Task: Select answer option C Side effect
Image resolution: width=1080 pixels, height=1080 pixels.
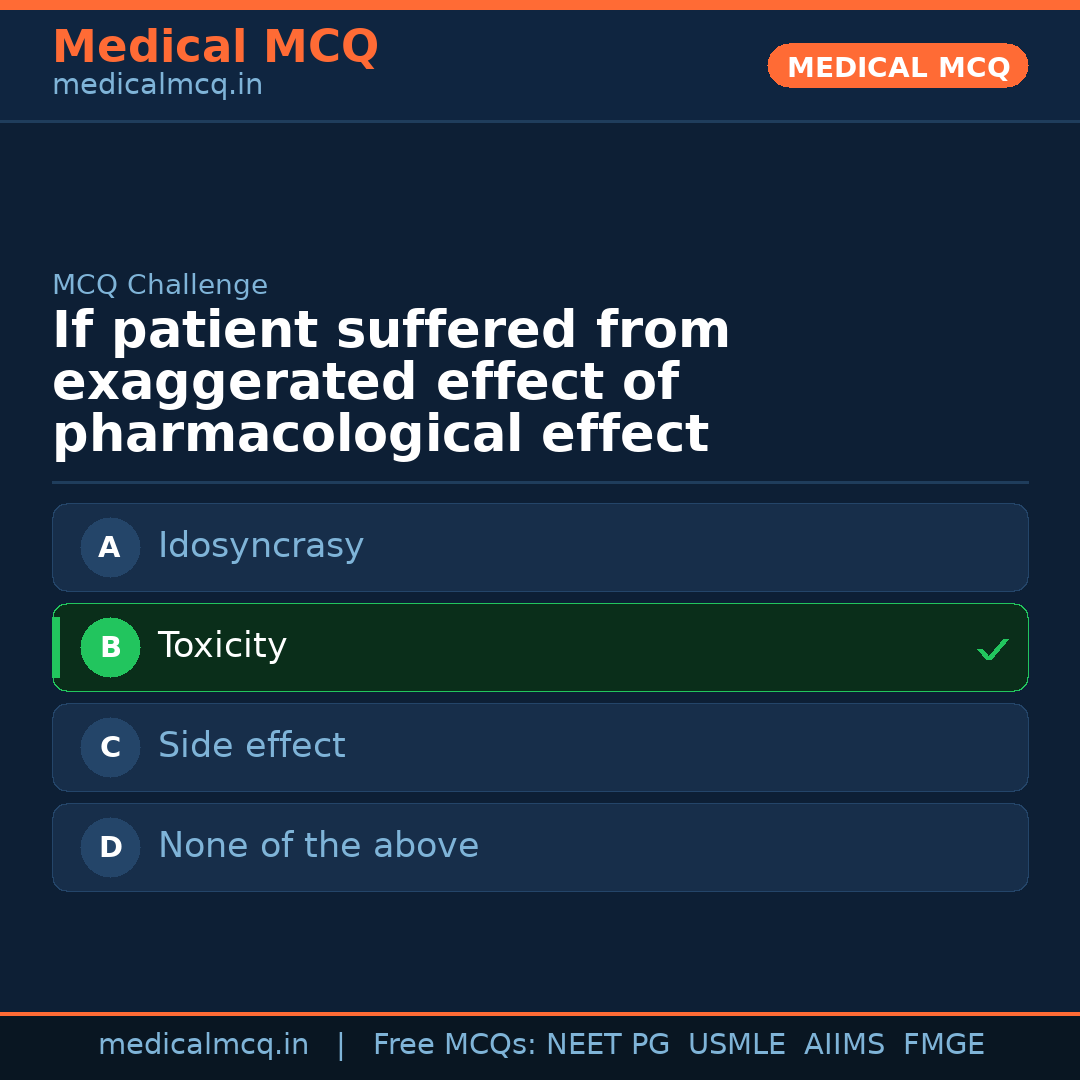Action: point(540,747)
